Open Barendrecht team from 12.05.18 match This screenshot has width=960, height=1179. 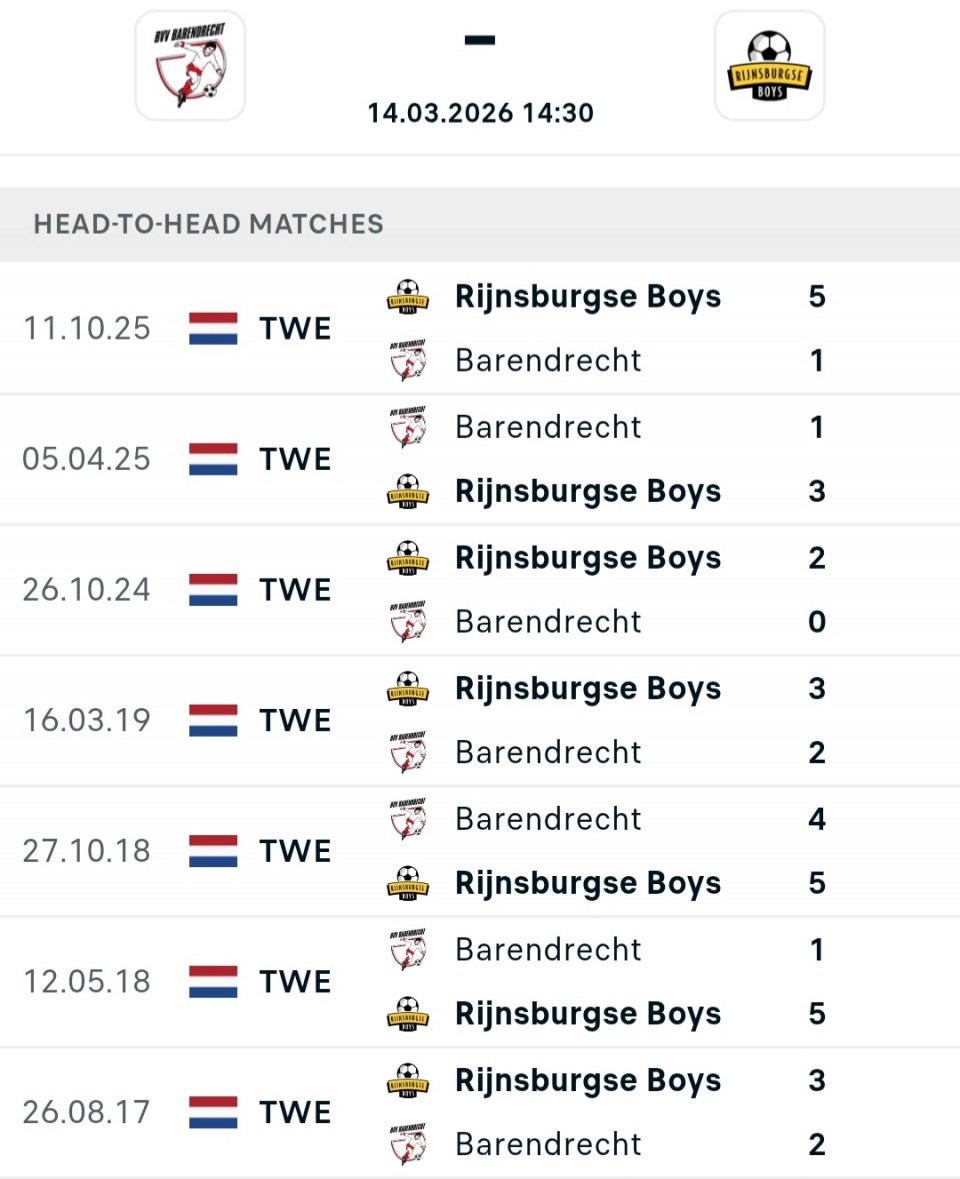point(548,949)
